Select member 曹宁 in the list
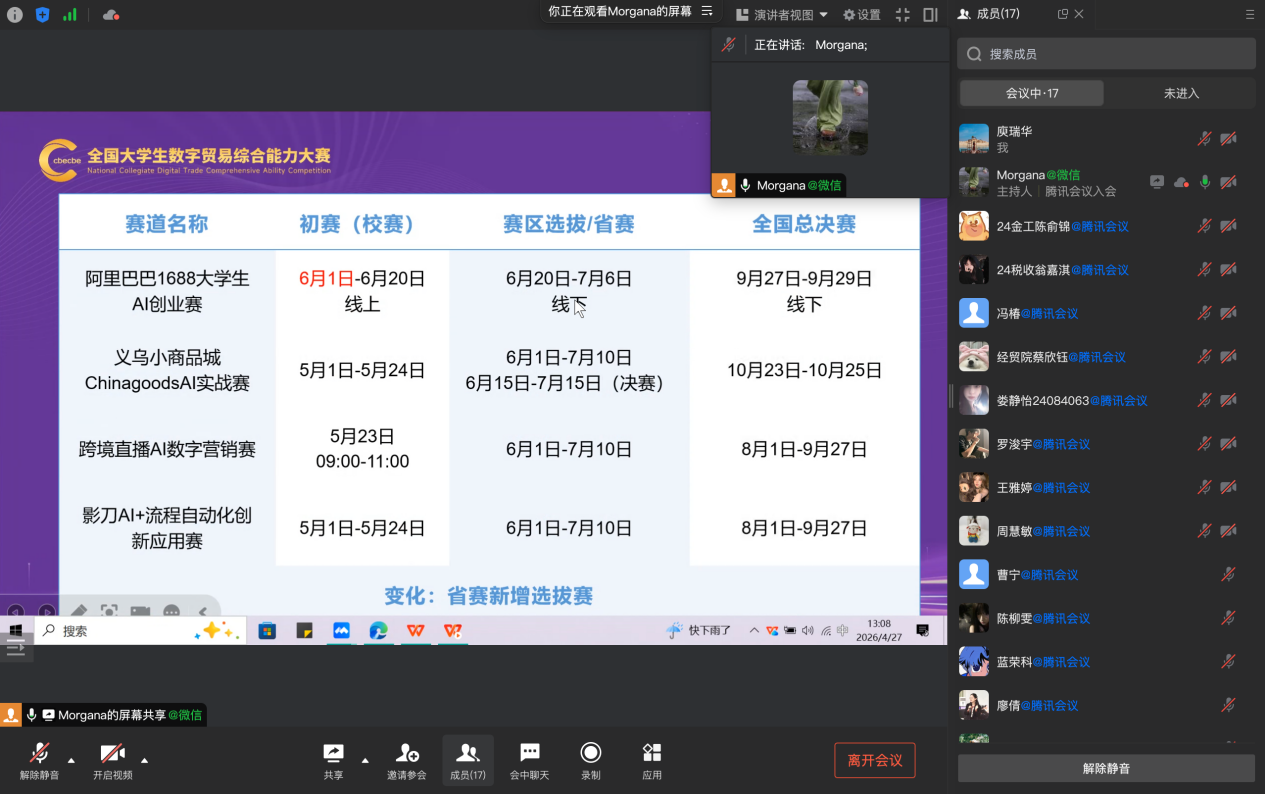This screenshot has width=1265, height=794. point(1106,574)
